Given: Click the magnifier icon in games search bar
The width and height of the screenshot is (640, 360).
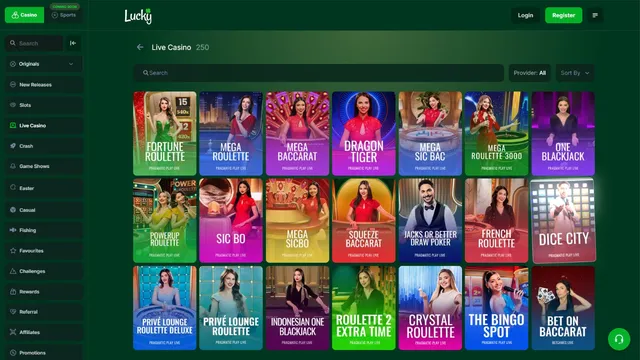Looking at the screenshot, I should pyautogui.click(x=145, y=73).
